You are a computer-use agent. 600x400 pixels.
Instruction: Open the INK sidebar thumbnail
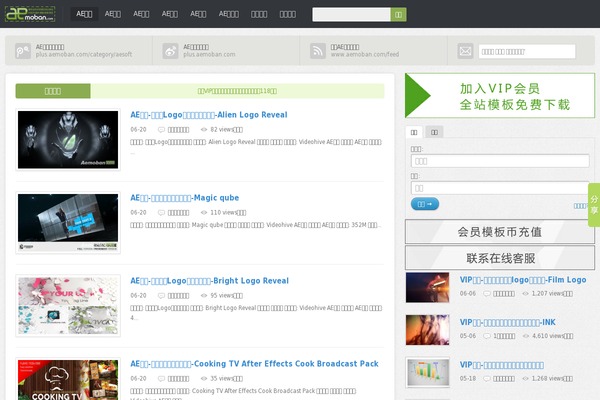427,330
